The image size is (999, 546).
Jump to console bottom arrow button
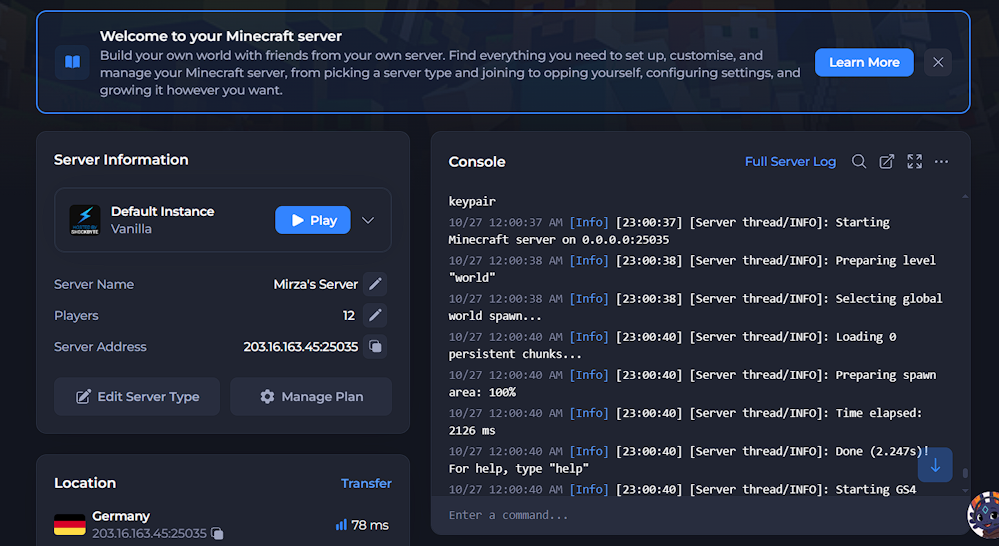[935, 465]
